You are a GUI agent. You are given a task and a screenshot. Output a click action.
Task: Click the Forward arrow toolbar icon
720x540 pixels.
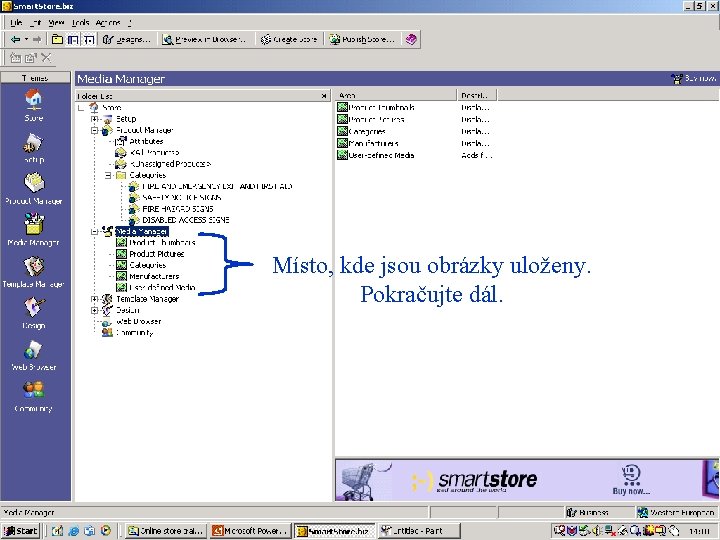37,39
